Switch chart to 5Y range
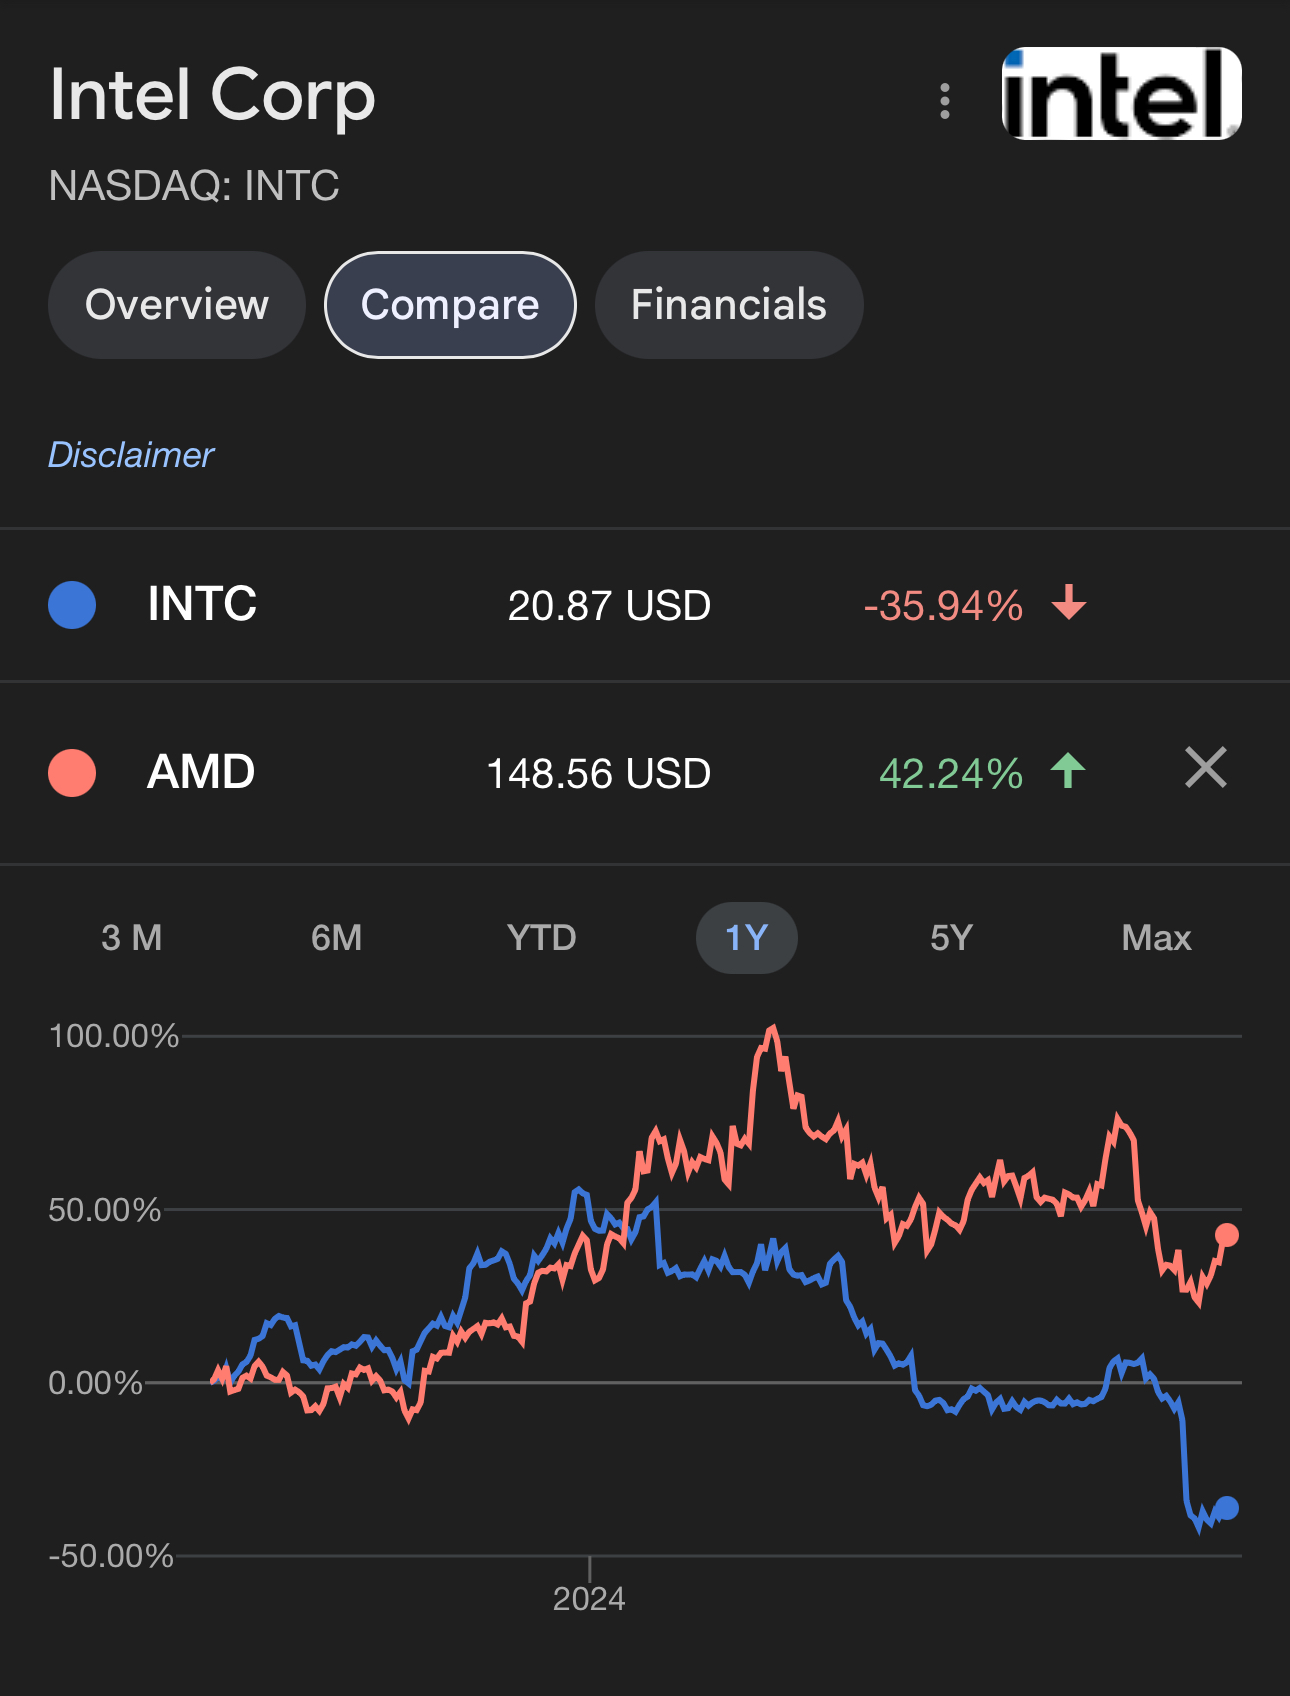 point(951,938)
